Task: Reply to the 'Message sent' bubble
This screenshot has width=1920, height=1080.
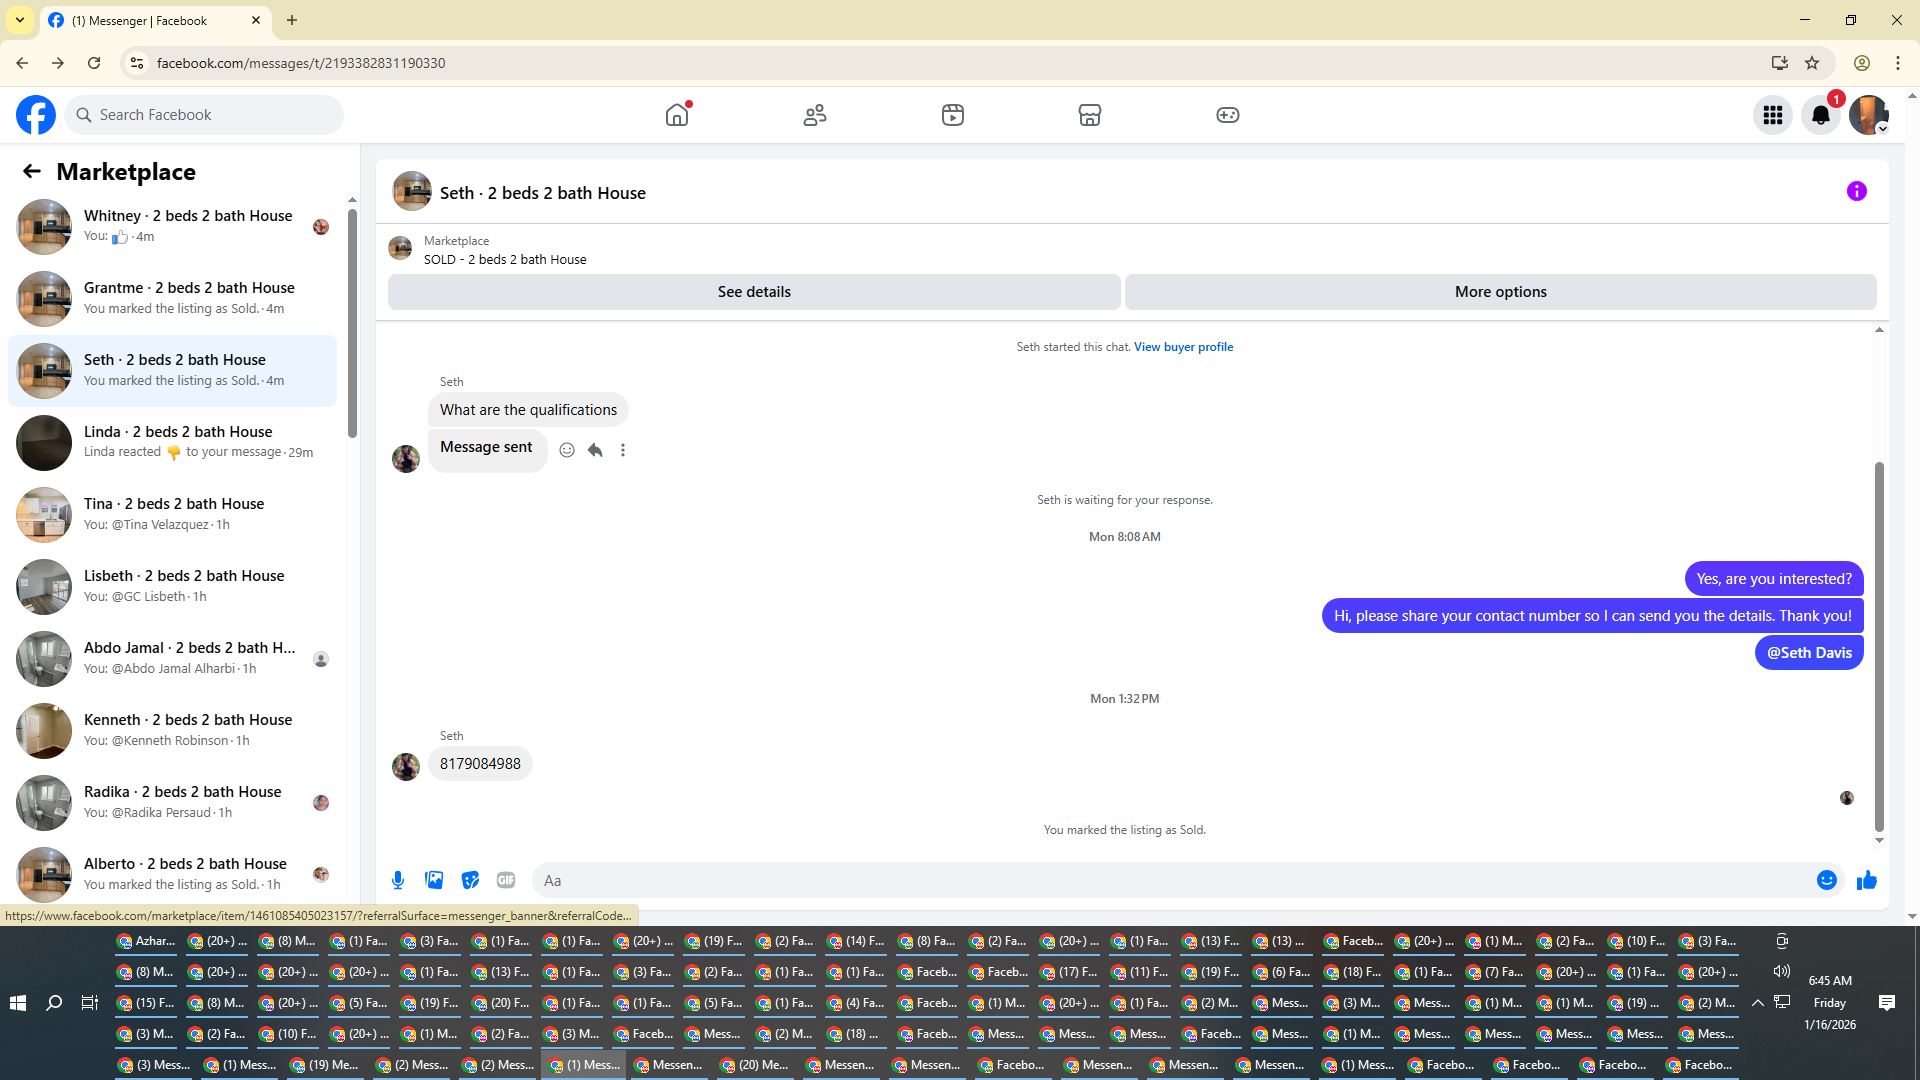Action: [x=595, y=450]
